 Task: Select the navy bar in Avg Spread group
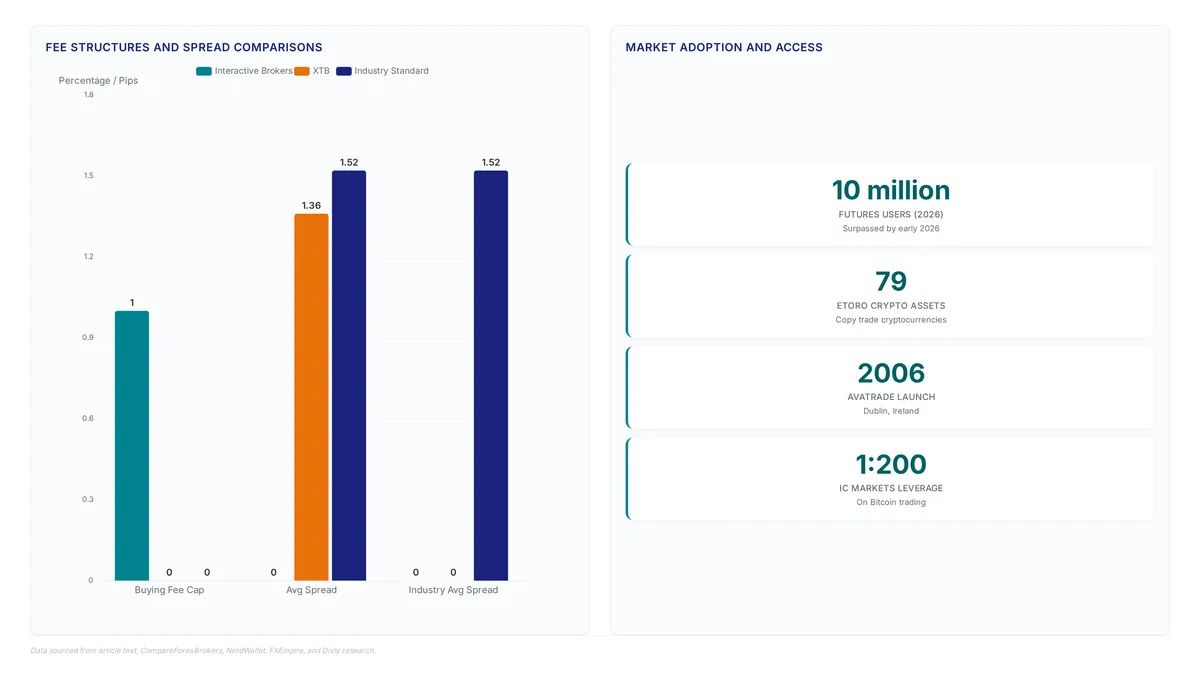pos(349,375)
